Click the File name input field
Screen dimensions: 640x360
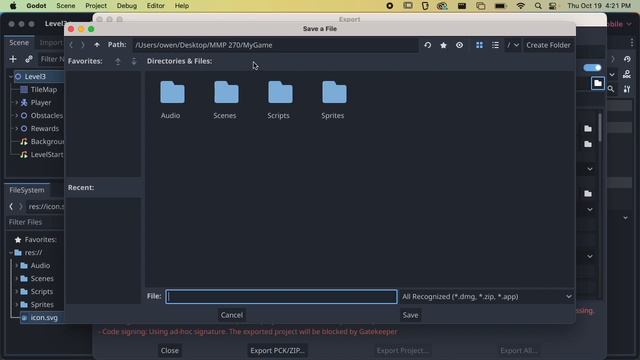coord(281,297)
